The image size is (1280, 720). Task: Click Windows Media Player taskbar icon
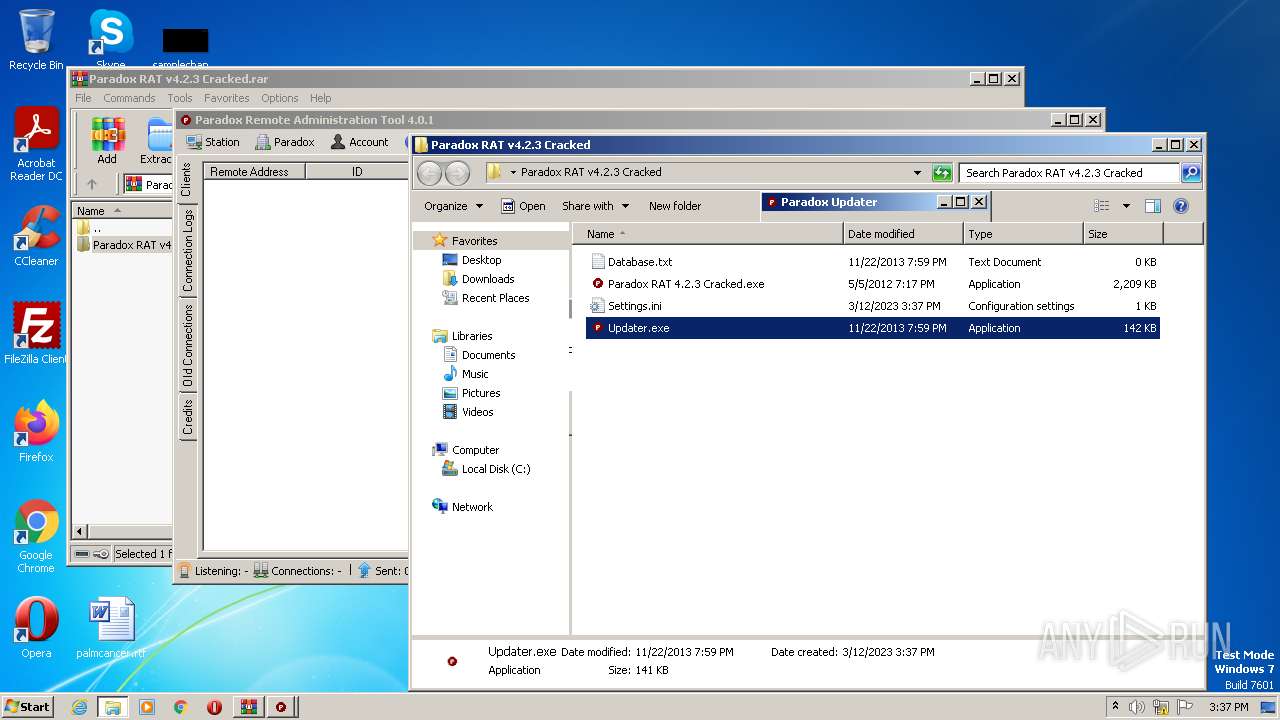coord(147,707)
